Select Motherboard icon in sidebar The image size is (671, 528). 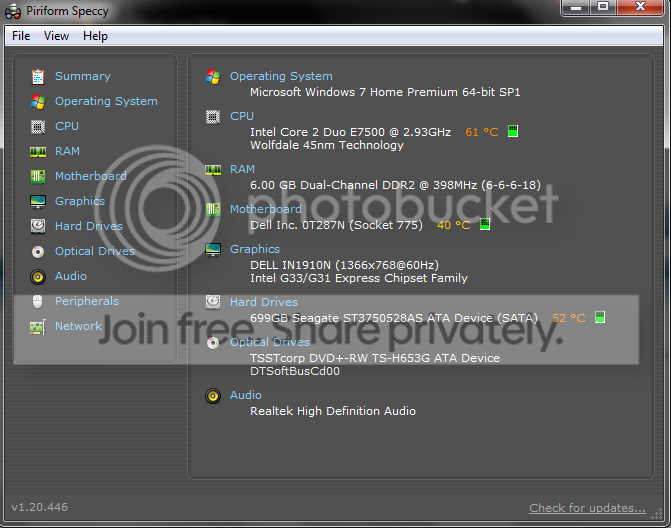(38, 176)
